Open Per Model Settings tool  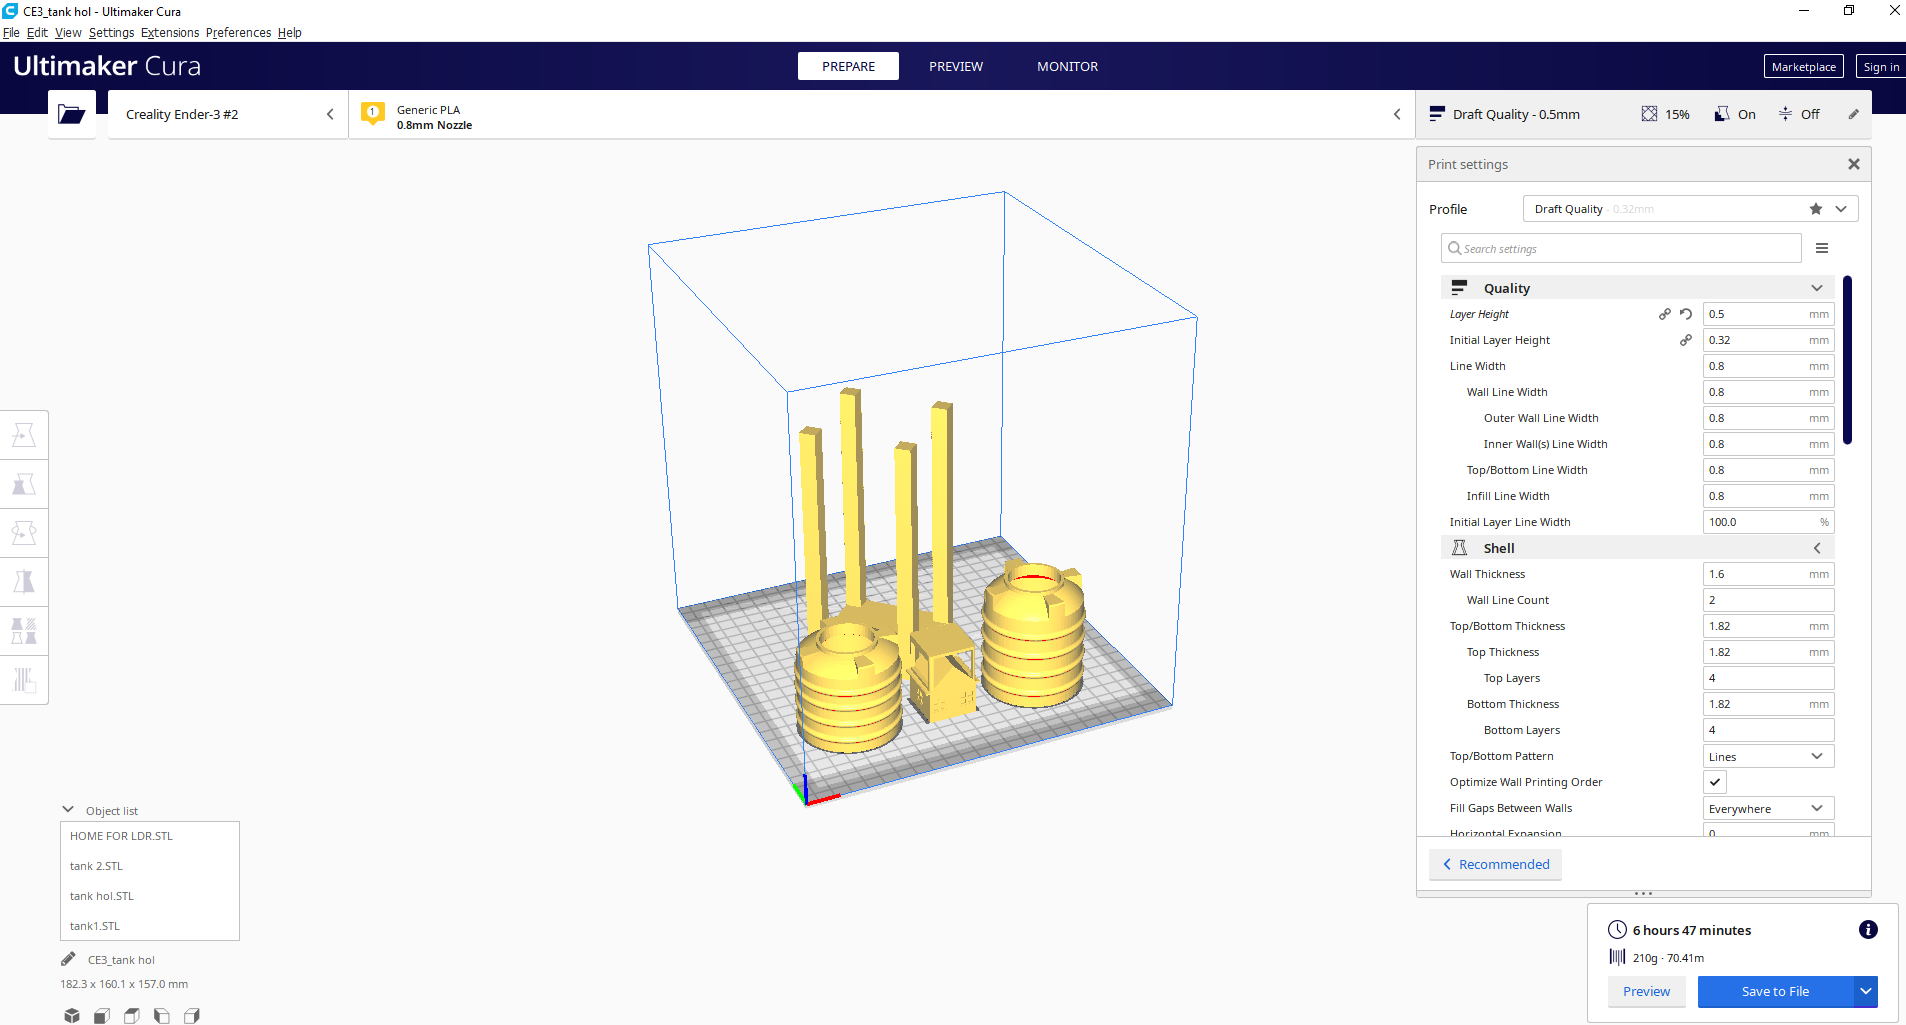24,631
